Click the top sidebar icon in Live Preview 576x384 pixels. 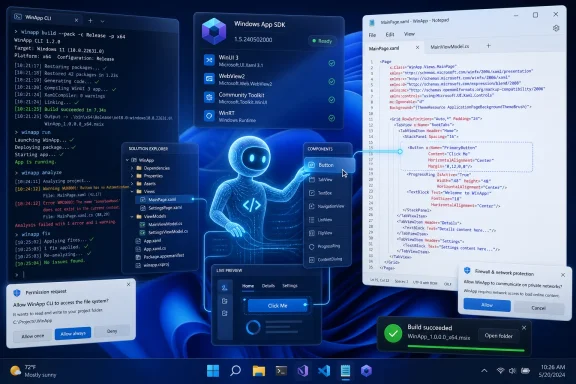(x=224, y=288)
